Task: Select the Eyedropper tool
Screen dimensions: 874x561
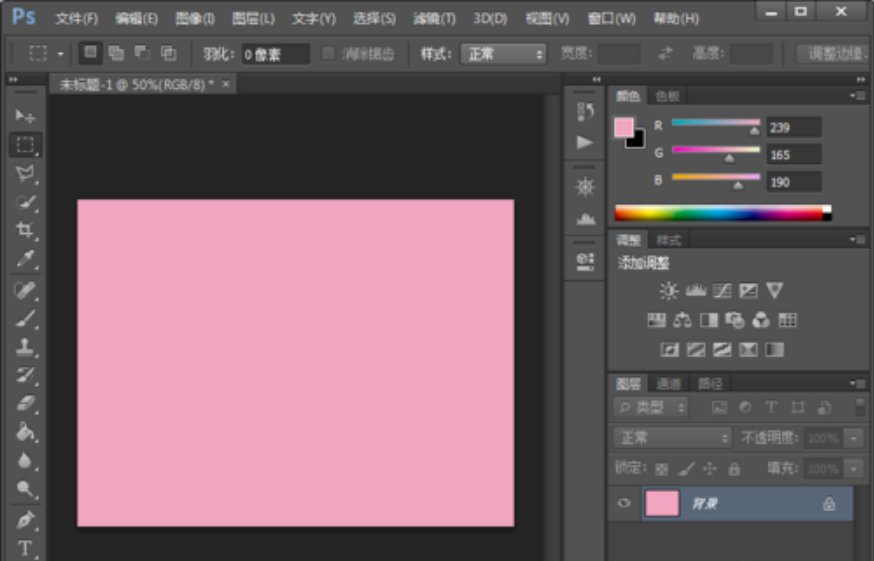Action: pos(25,259)
